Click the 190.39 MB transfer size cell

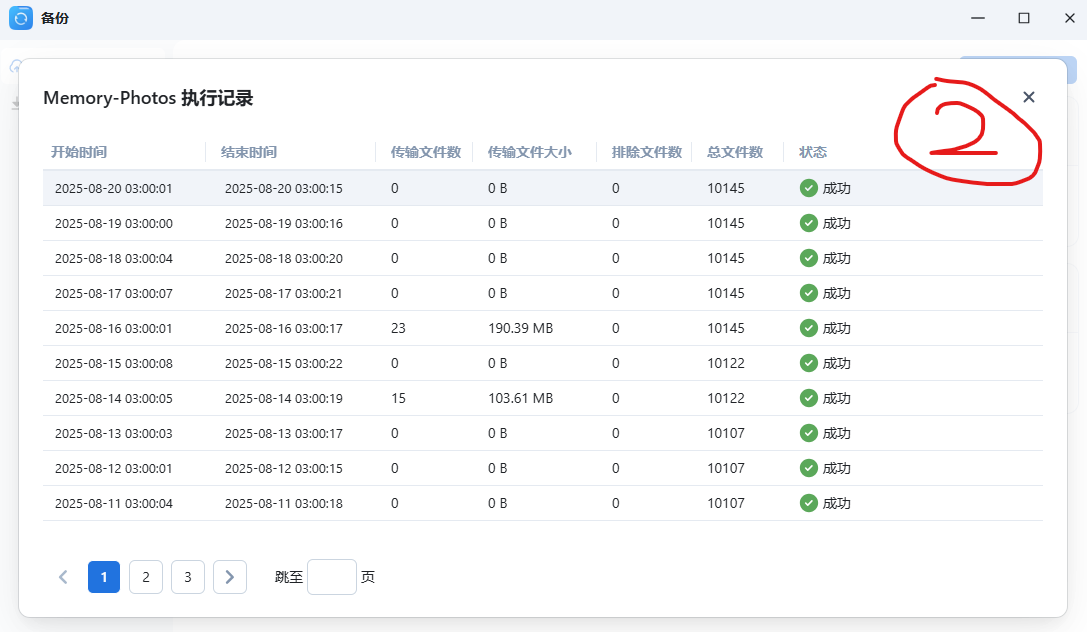click(521, 328)
